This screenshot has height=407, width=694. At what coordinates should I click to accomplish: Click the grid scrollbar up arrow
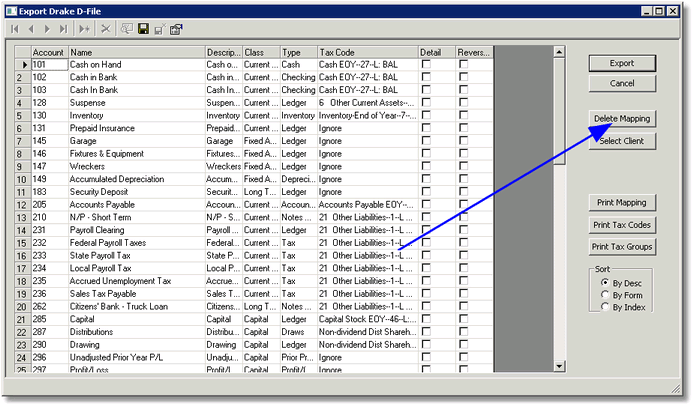click(x=559, y=52)
